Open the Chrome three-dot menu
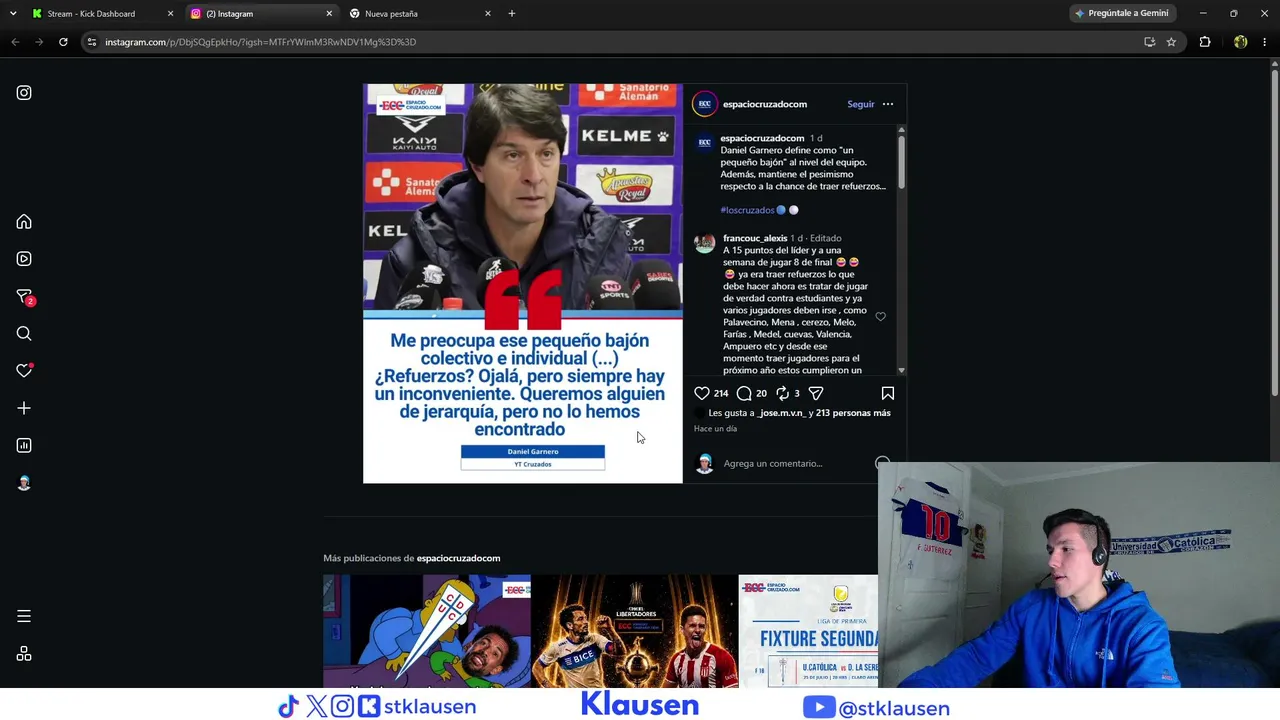 pos(1265,42)
